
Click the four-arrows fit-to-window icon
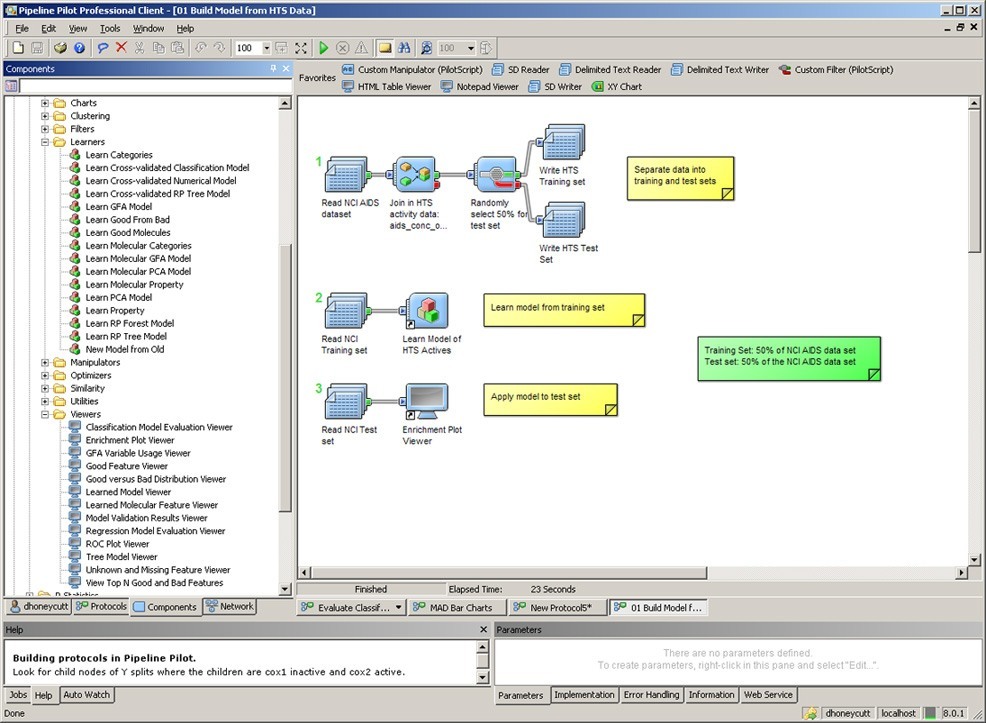click(x=301, y=48)
